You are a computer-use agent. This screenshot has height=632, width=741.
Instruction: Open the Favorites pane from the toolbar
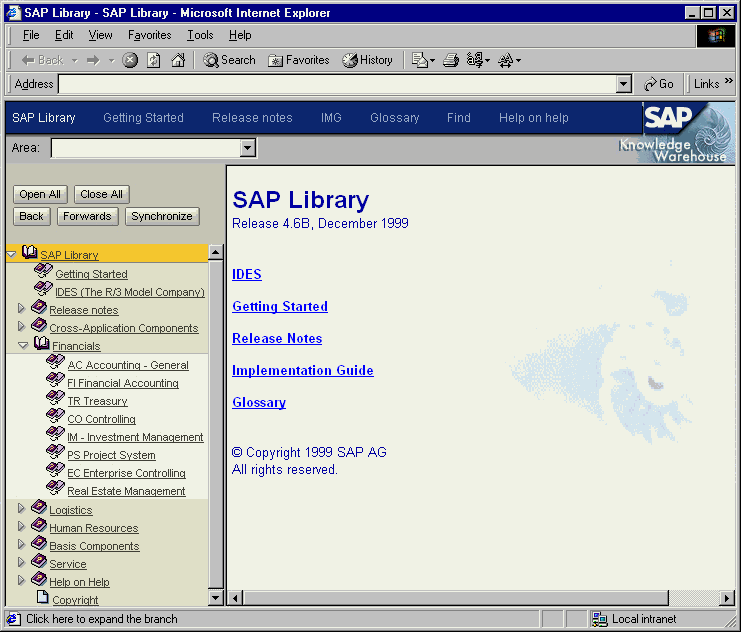(299, 60)
